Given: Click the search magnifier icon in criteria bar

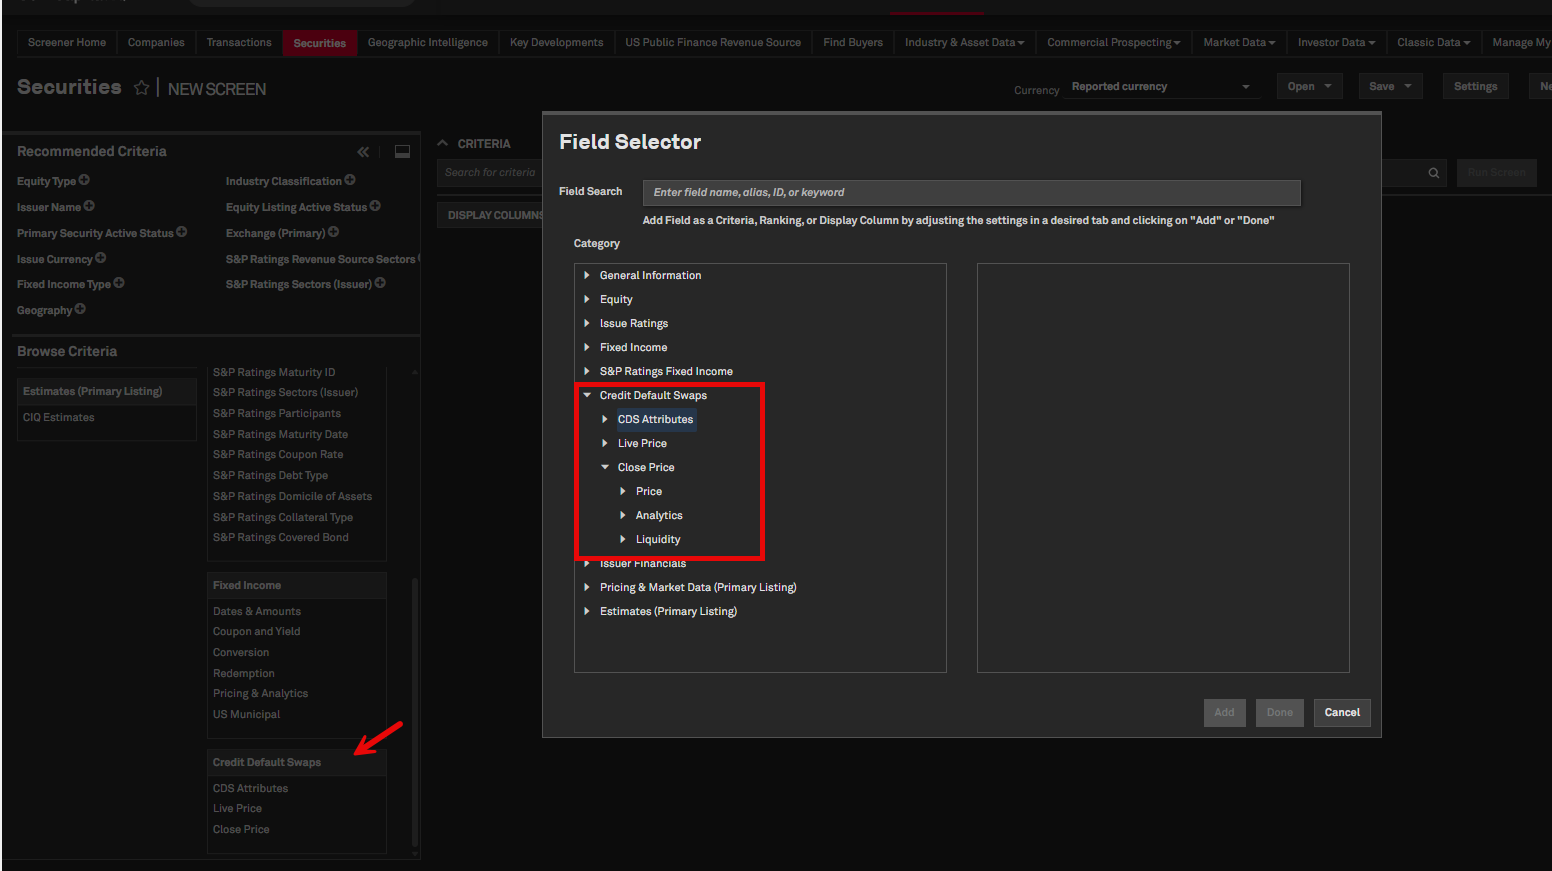Looking at the screenshot, I should 1433,173.
